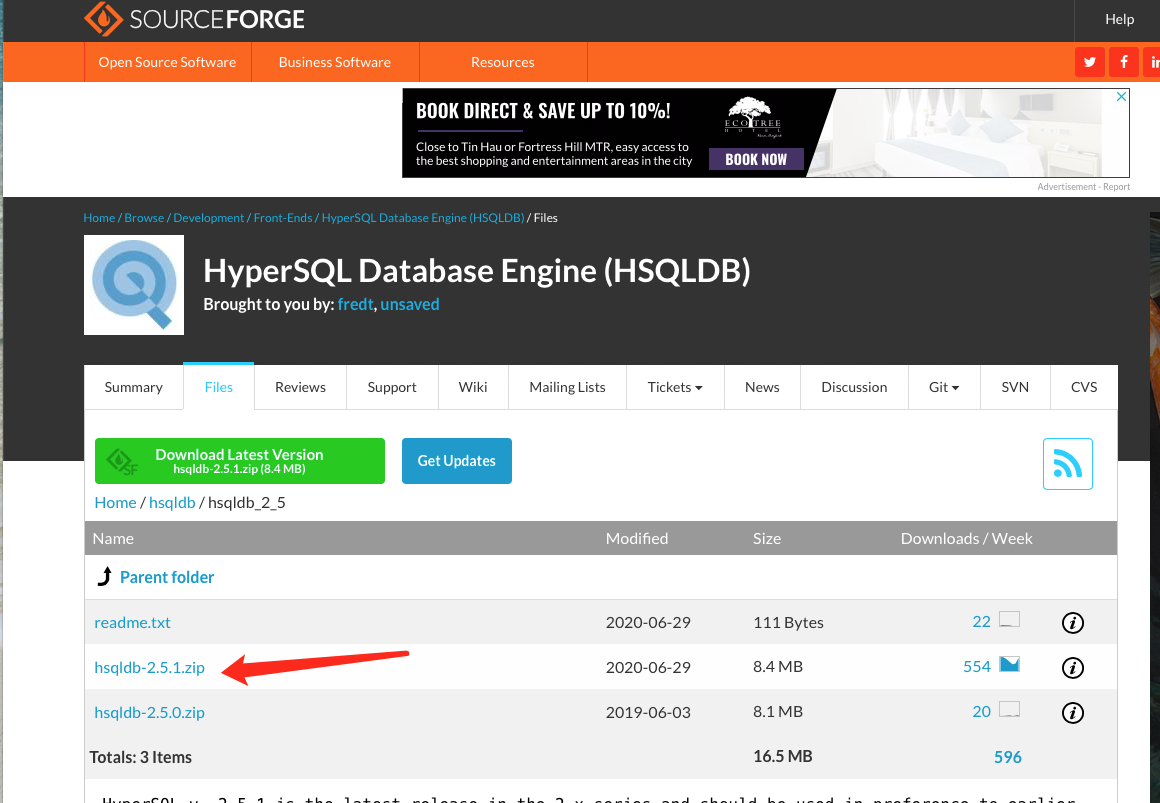
Task: Select the 8.4 MB size cell
Action: click(778, 666)
